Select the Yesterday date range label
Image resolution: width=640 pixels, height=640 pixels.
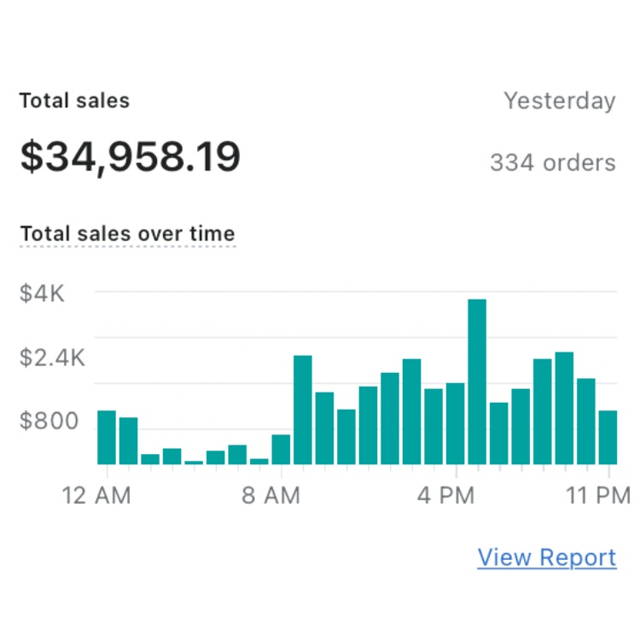(x=560, y=101)
